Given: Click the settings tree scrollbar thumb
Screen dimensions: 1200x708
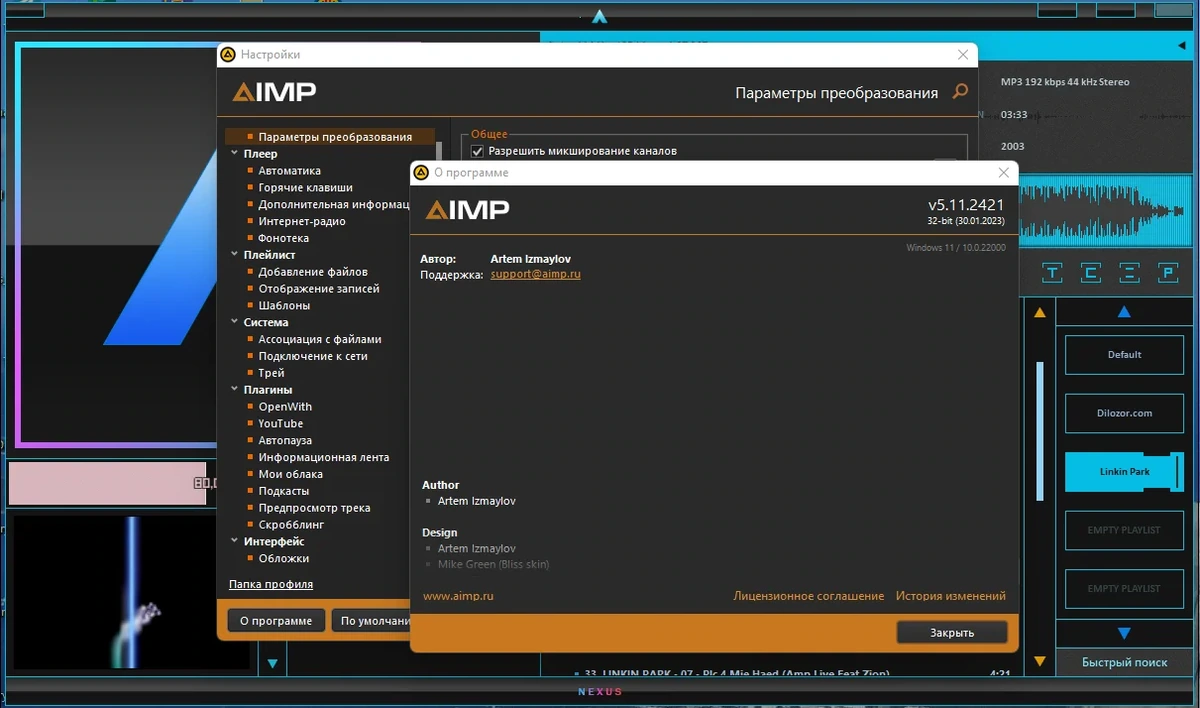Looking at the screenshot, I should 437,151.
